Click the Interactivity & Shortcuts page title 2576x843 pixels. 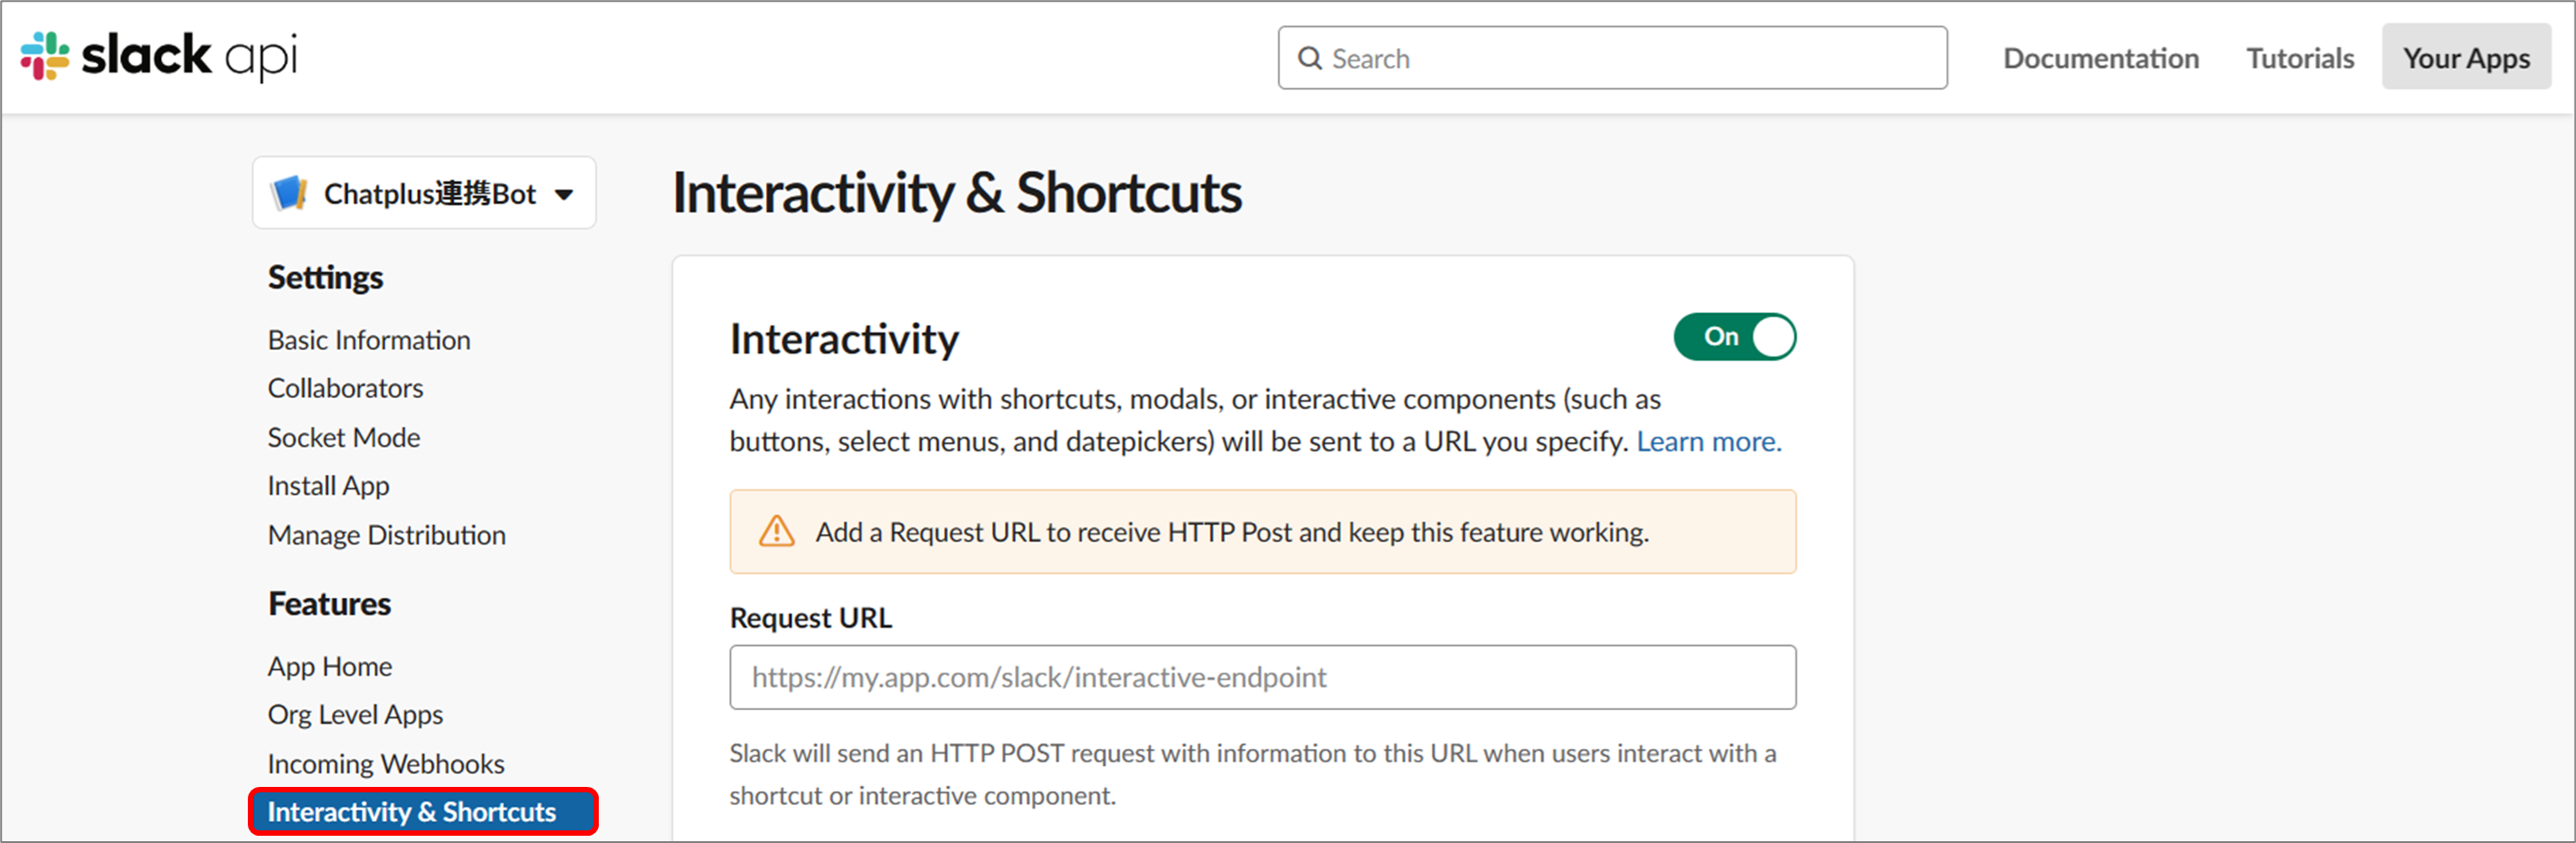pyautogui.click(x=957, y=193)
